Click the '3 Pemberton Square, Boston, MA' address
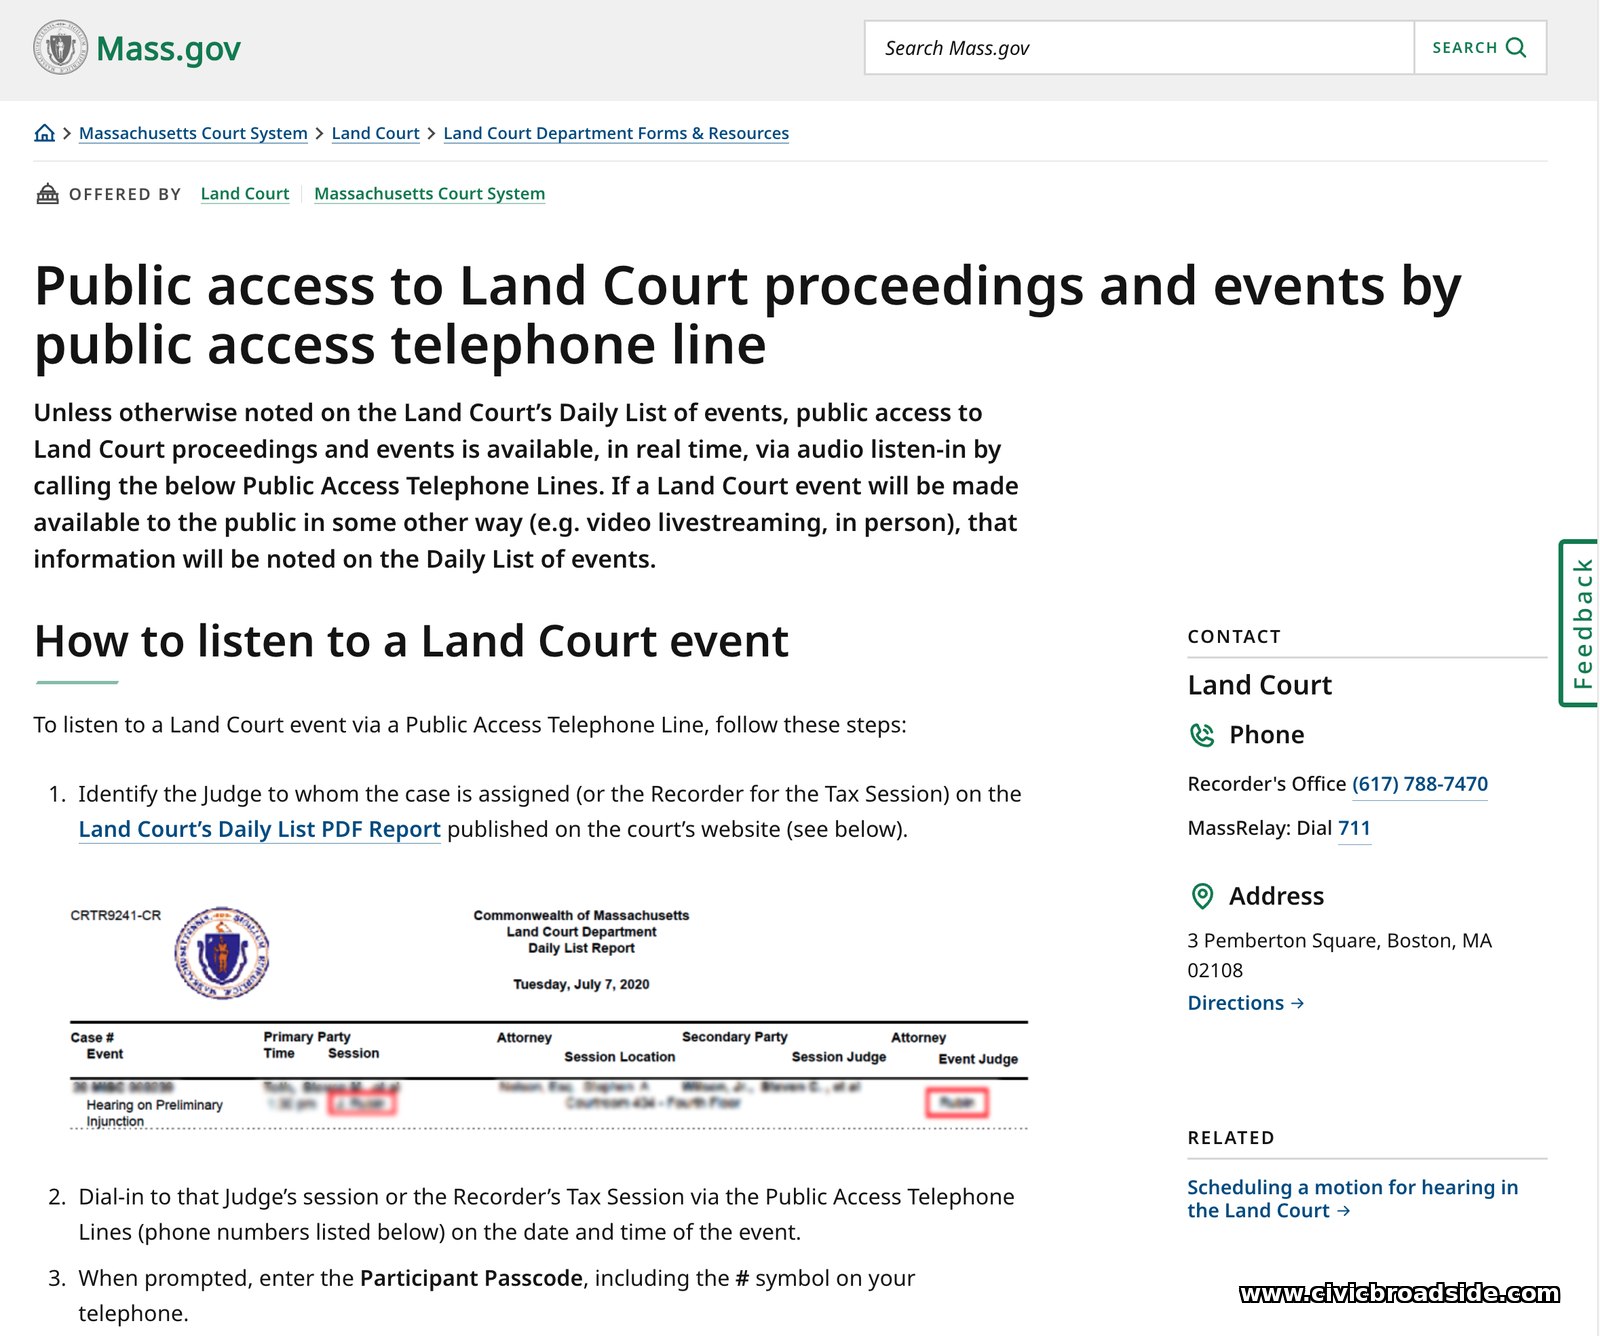The height and width of the screenshot is (1336, 1600). point(1339,955)
